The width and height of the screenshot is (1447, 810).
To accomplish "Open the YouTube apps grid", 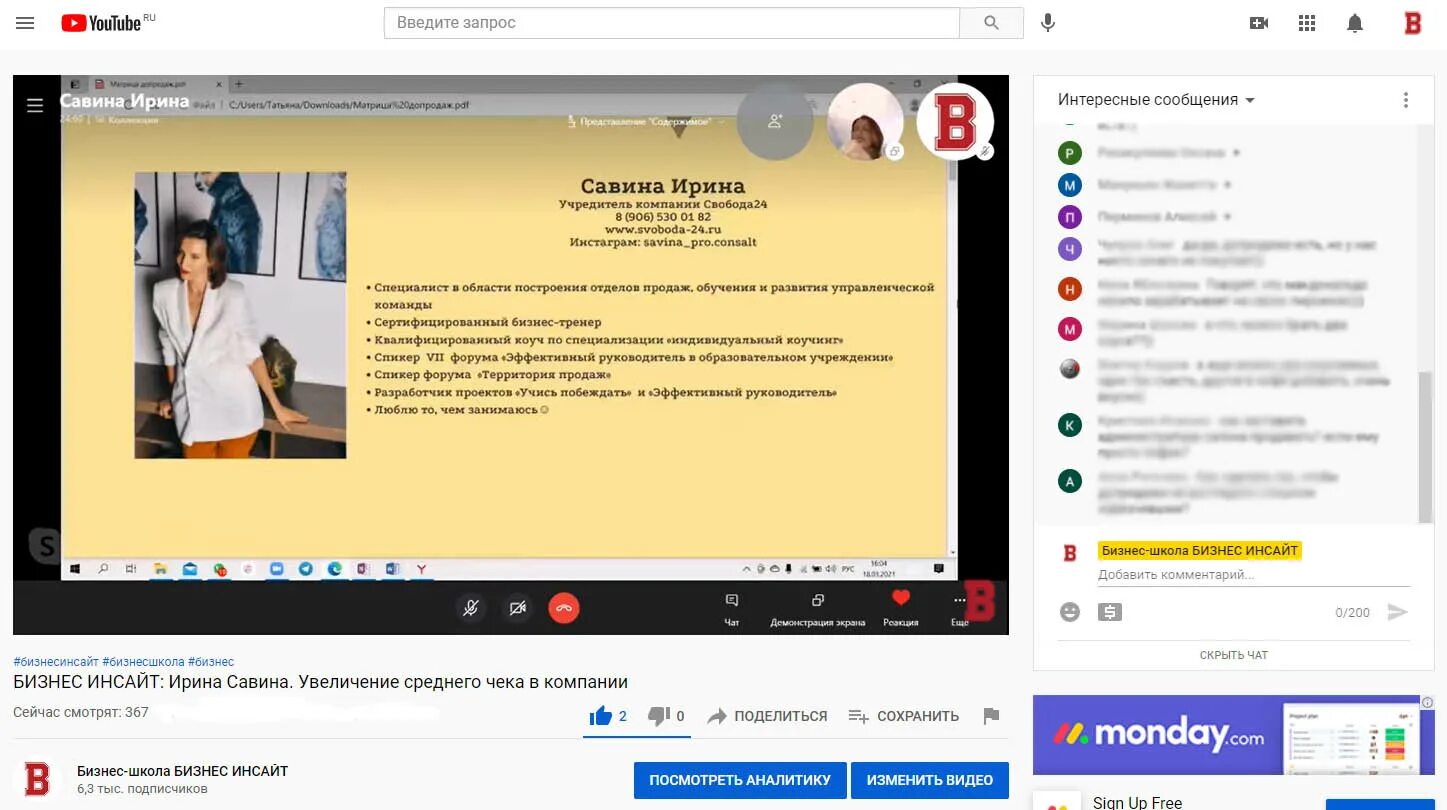I will click(x=1307, y=23).
